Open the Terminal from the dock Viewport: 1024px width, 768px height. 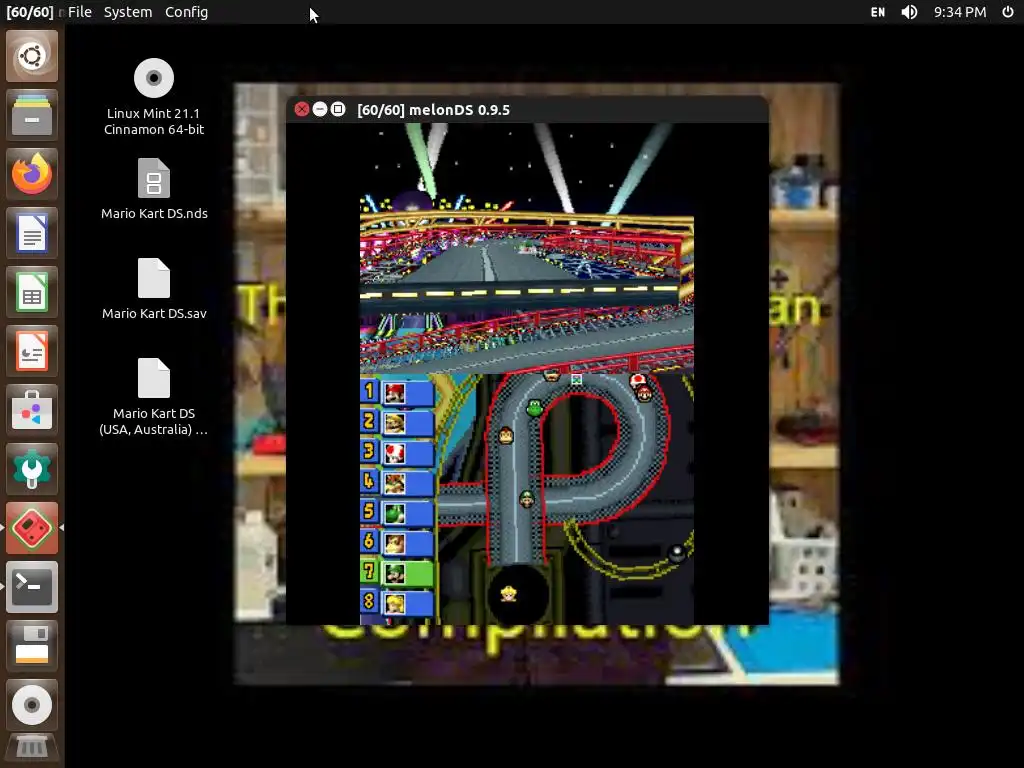pyautogui.click(x=32, y=586)
